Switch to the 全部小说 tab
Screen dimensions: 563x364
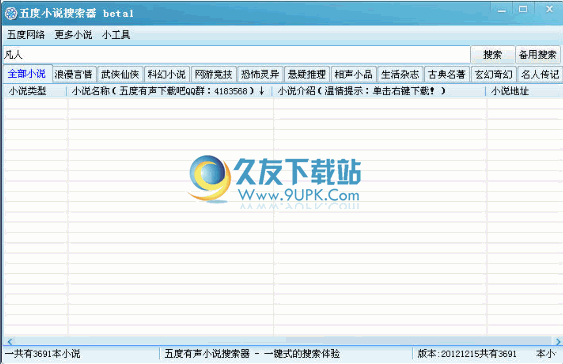pyautogui.click(x=27, y=74)
